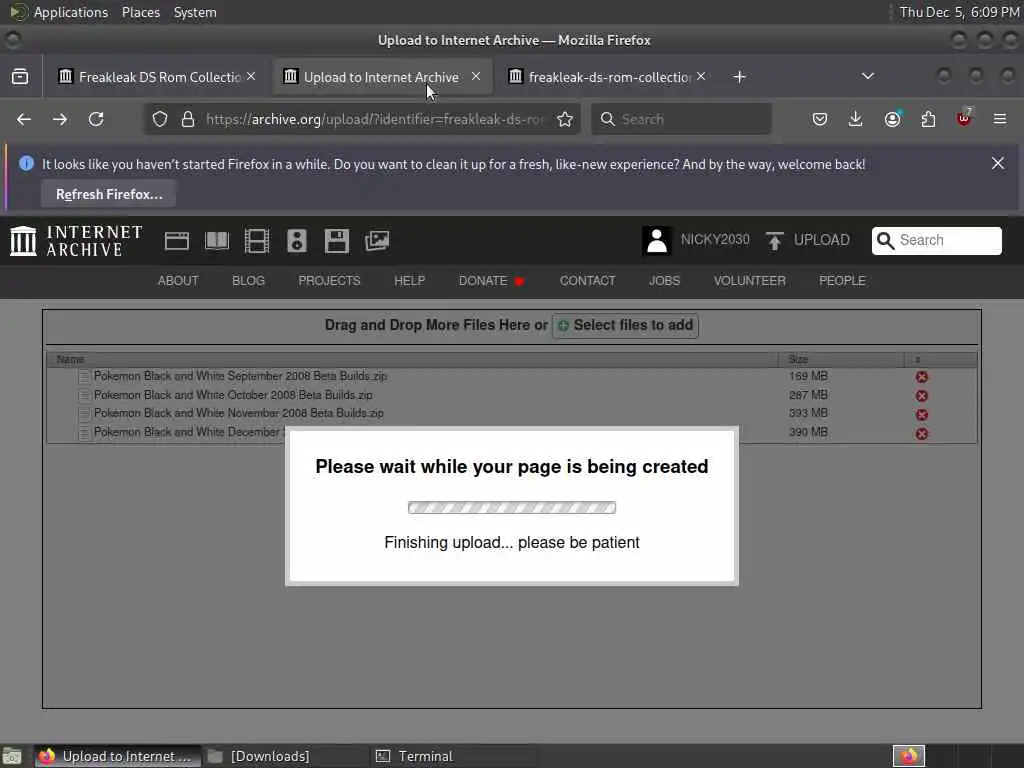Image resolution: width=1024 pixels, height=768 pixels.
Task: Click the NICKY2030 username link
Action: 715,240
